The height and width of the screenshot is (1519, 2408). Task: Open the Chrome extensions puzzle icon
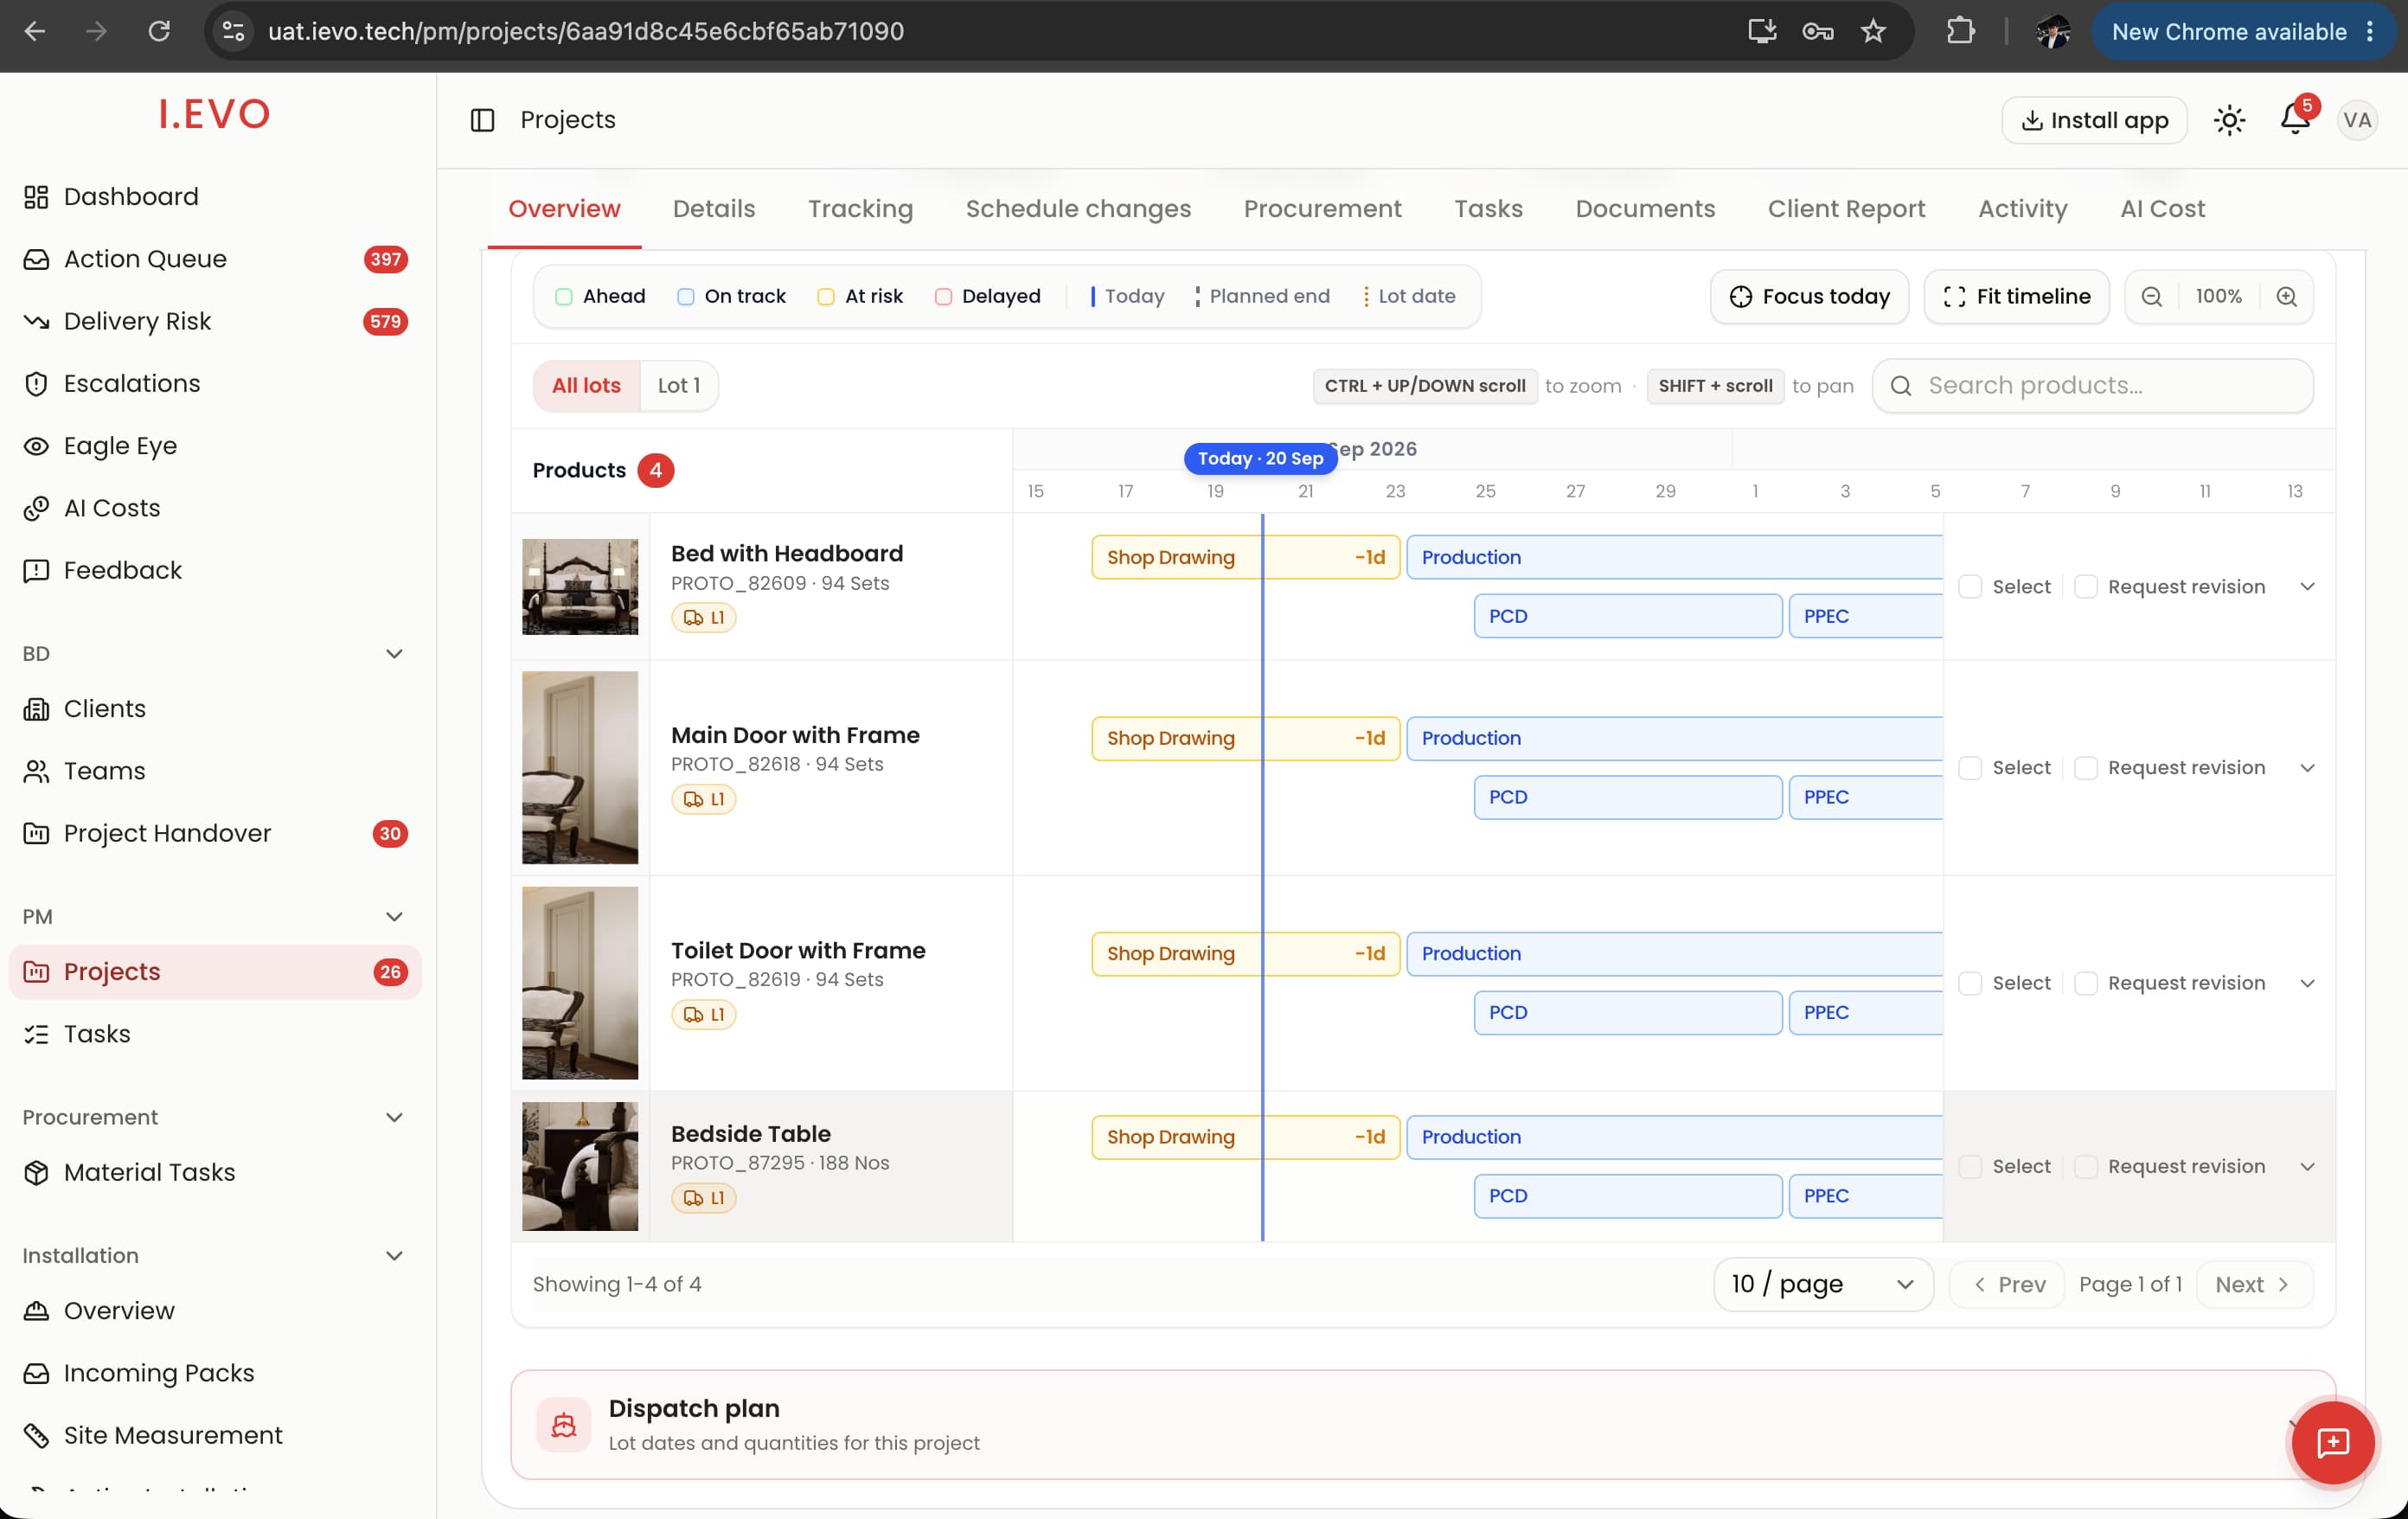click(1959, 31)
